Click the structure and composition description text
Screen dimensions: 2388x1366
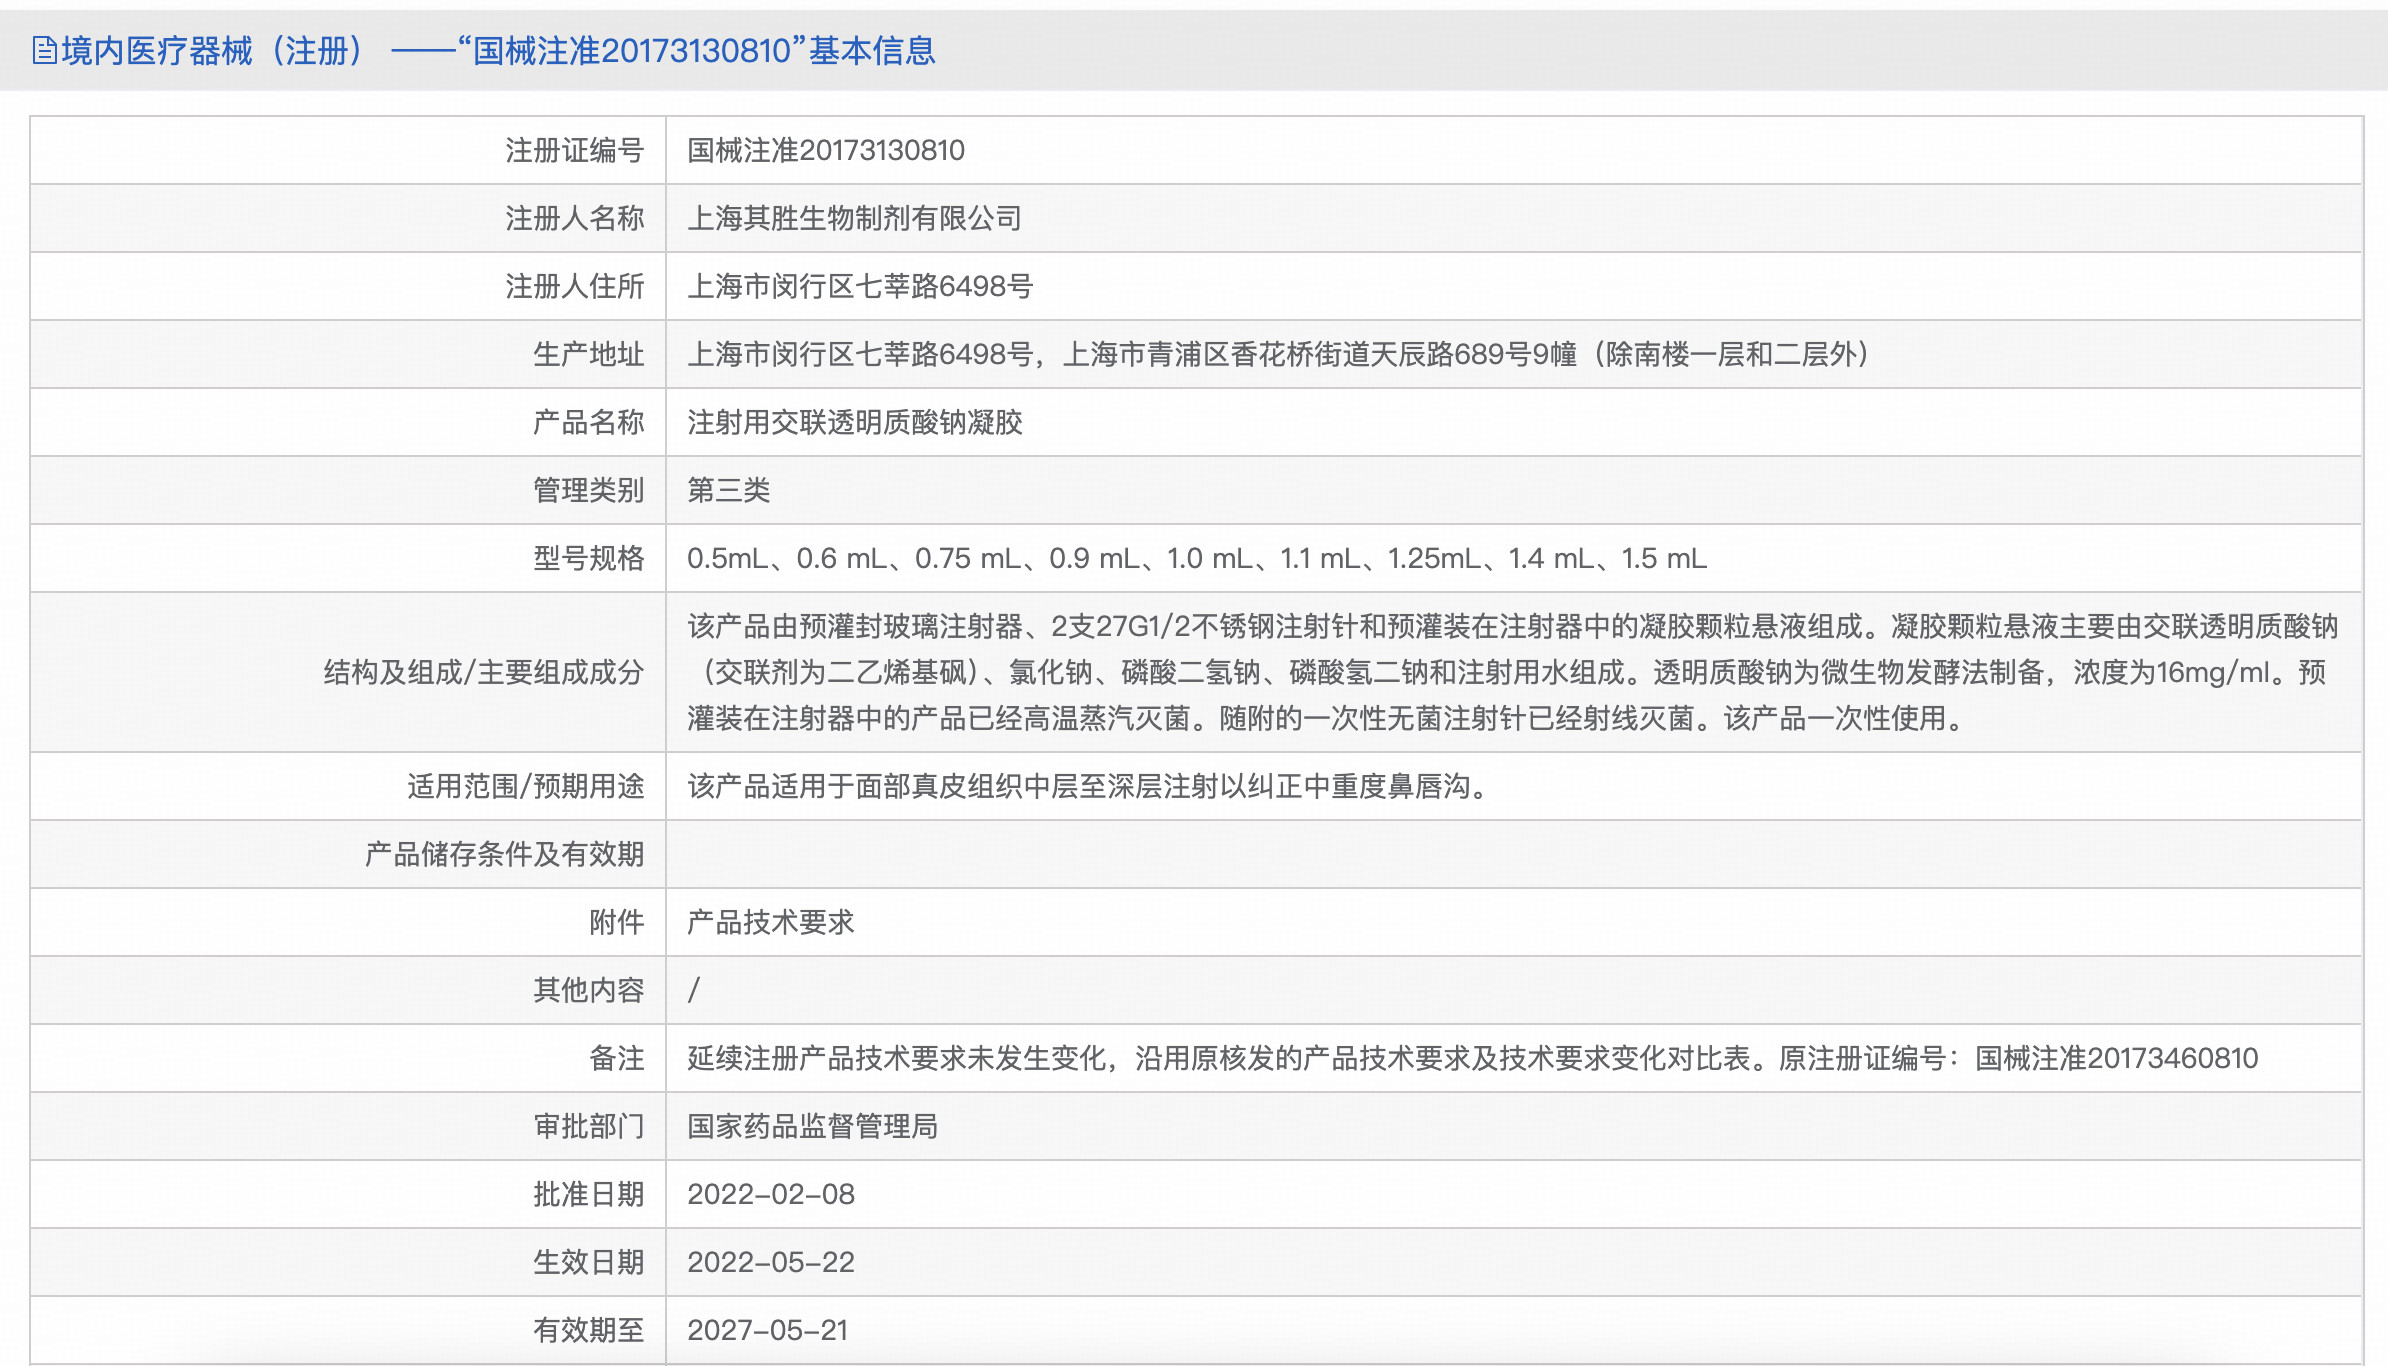(1510, 672)
